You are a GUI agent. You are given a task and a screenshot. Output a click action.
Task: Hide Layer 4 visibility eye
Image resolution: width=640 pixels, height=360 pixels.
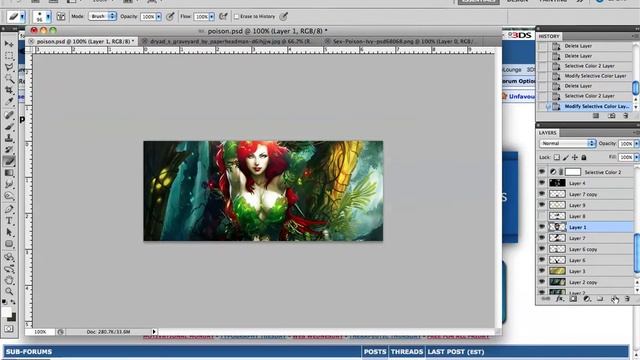coord(542,183)
